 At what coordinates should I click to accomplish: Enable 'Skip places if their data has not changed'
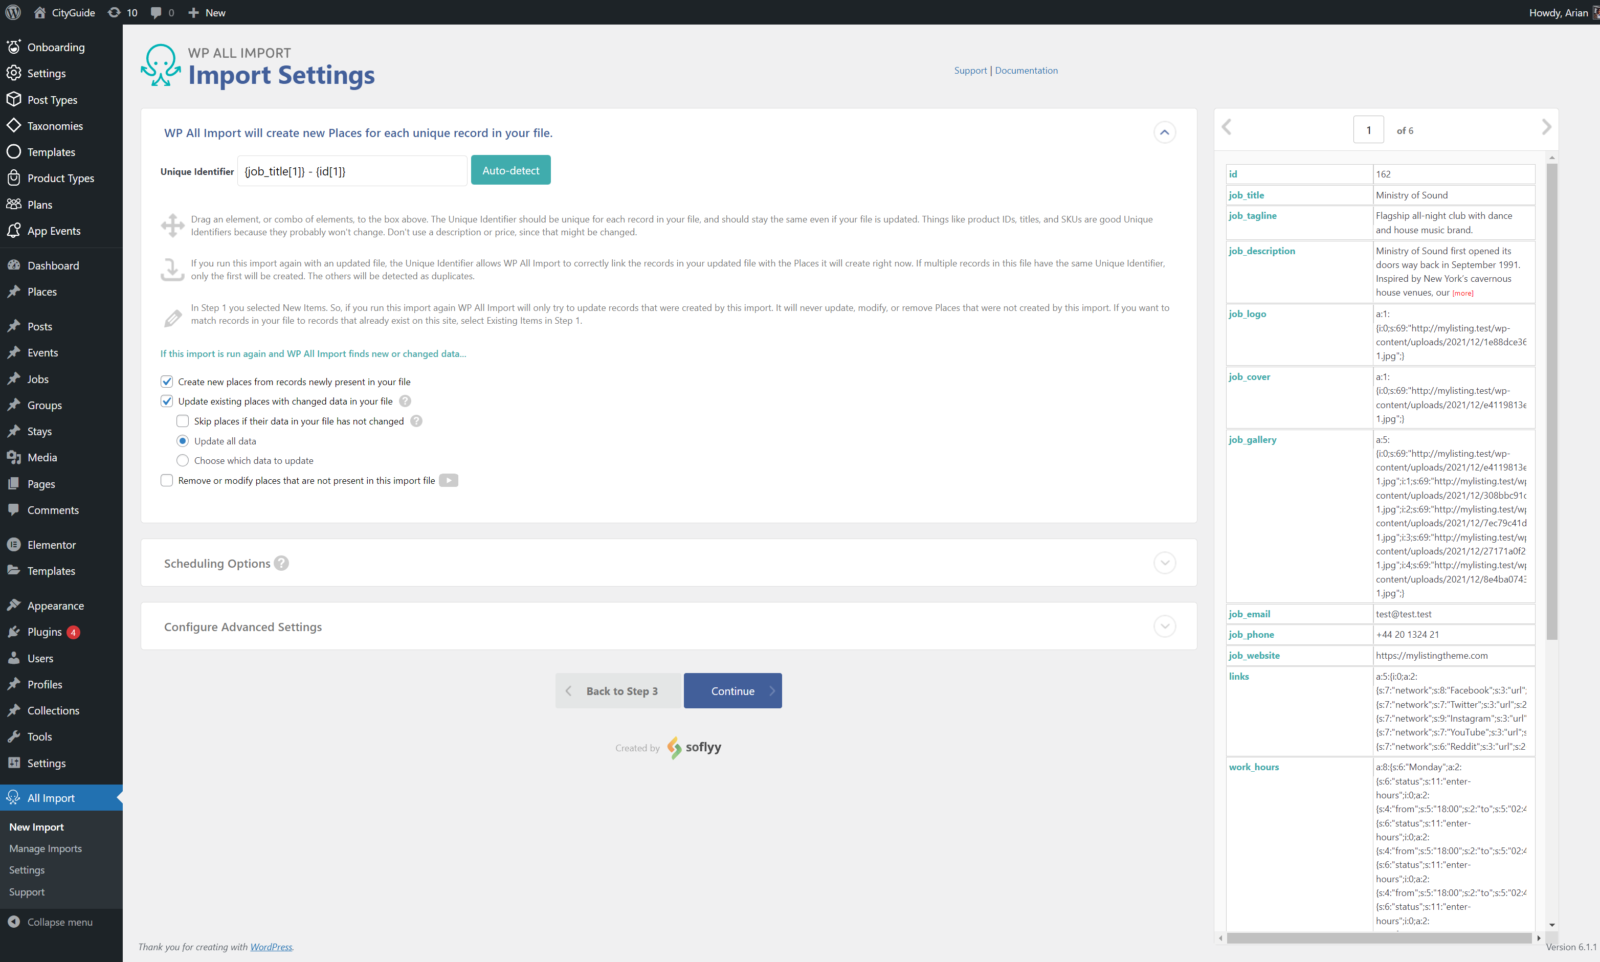pos(183,420)
